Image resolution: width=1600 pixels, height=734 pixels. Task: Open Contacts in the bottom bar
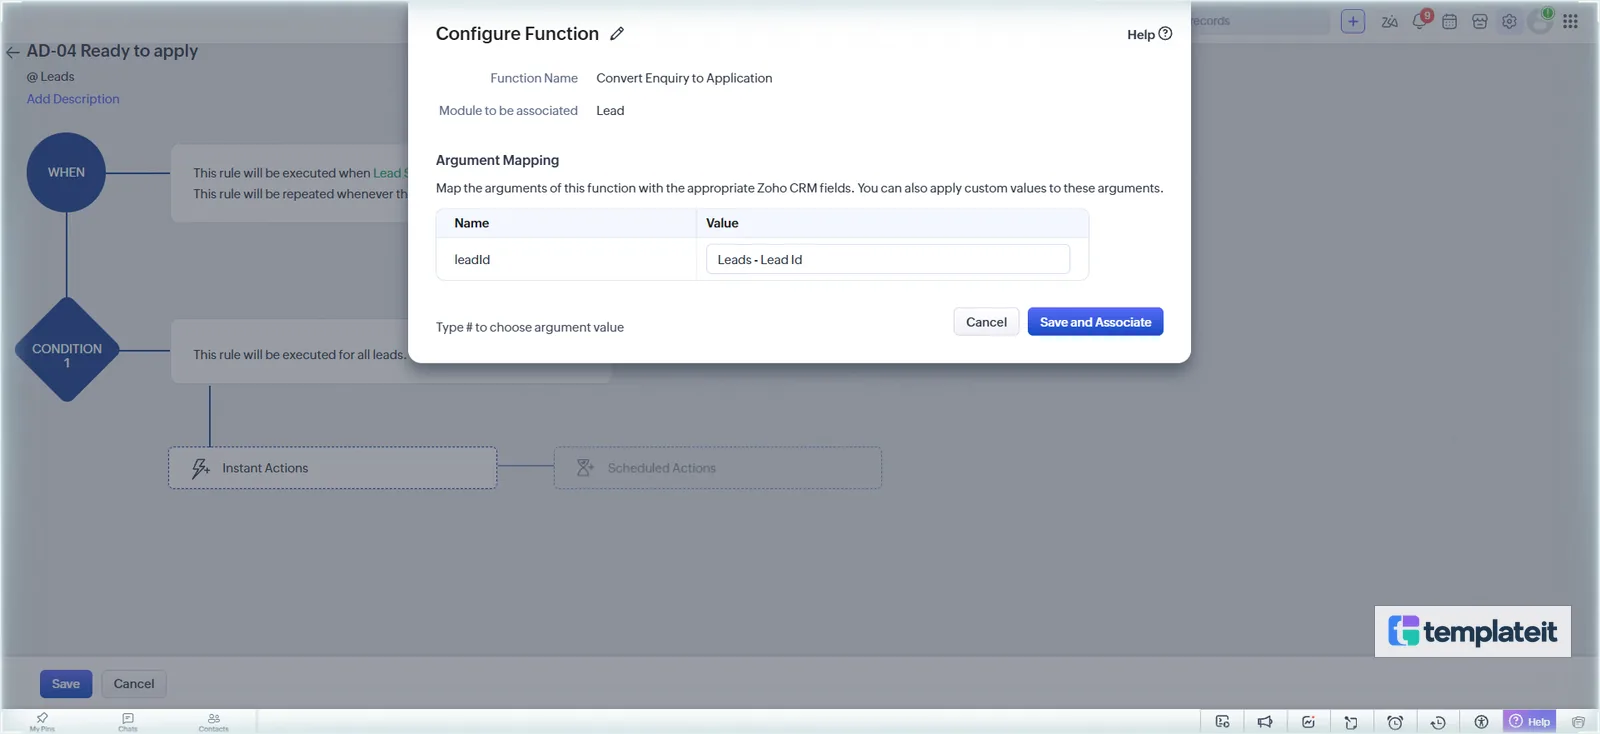[x=213, y=722]
